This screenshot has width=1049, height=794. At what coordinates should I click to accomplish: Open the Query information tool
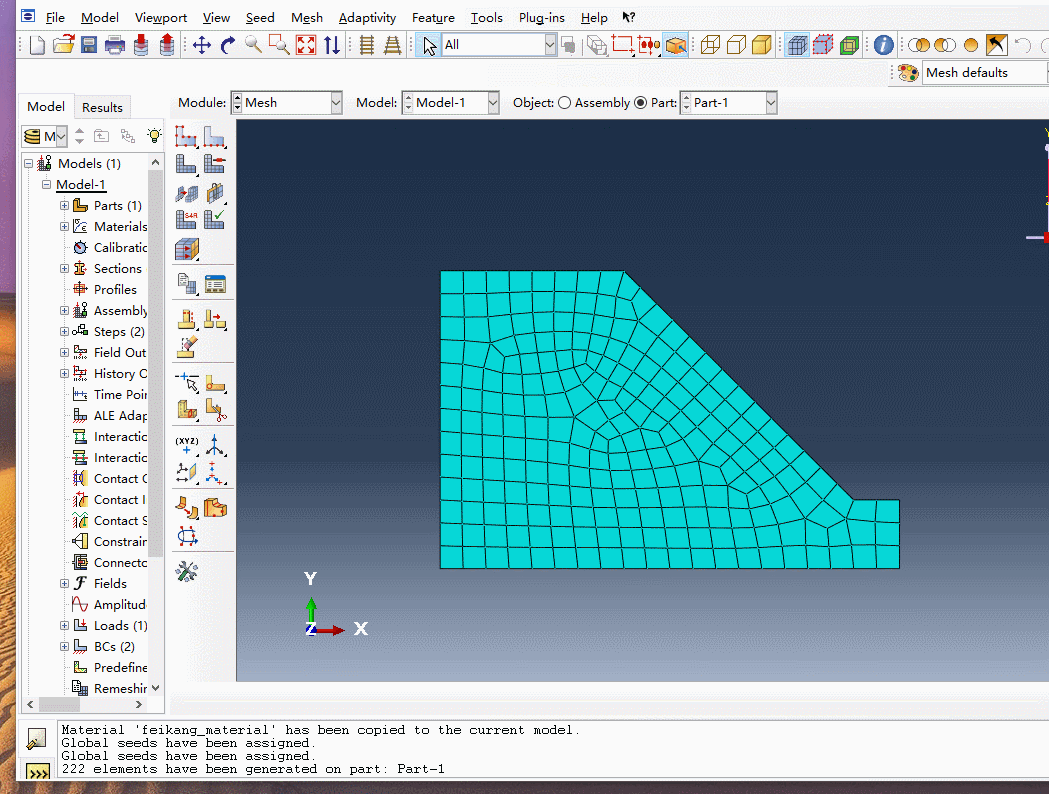pyautogui.click(x=883, y=45)
